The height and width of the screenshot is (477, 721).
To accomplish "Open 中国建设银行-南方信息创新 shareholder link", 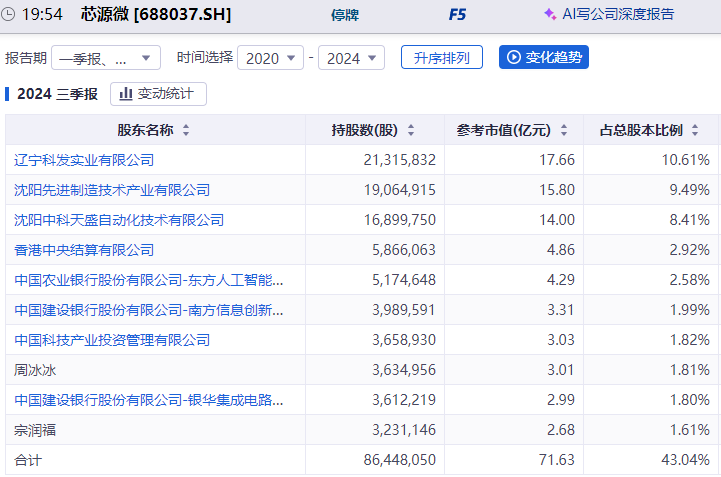I will 149,310.
